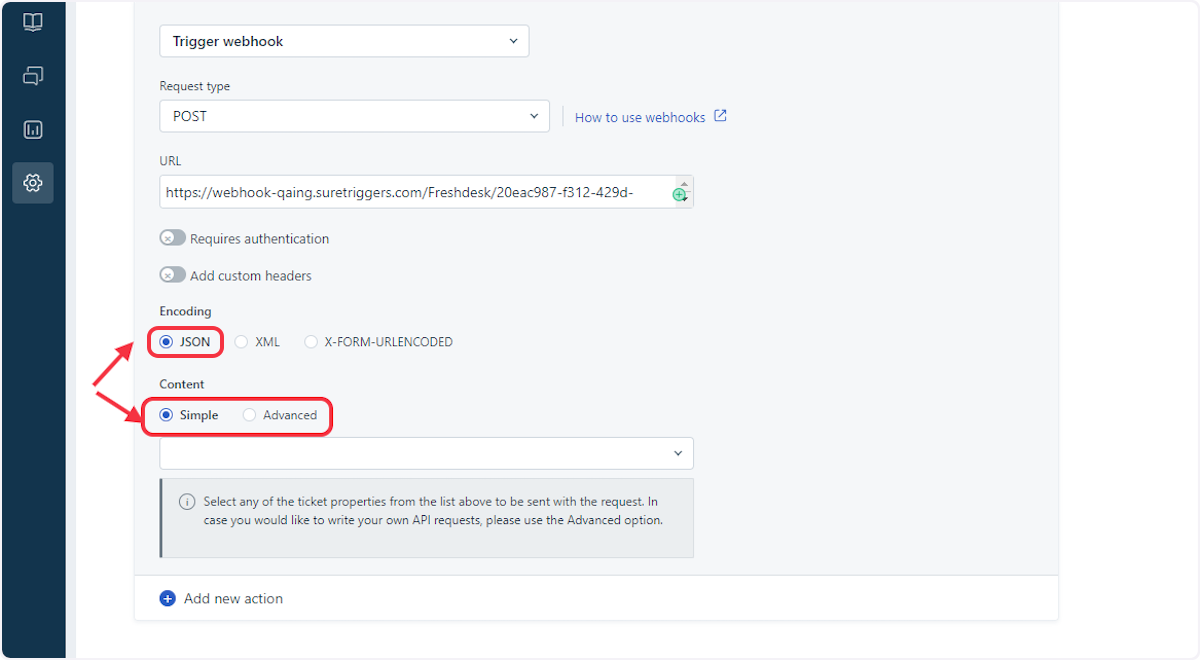Expand the ticket properties selection dropdown

426,453
